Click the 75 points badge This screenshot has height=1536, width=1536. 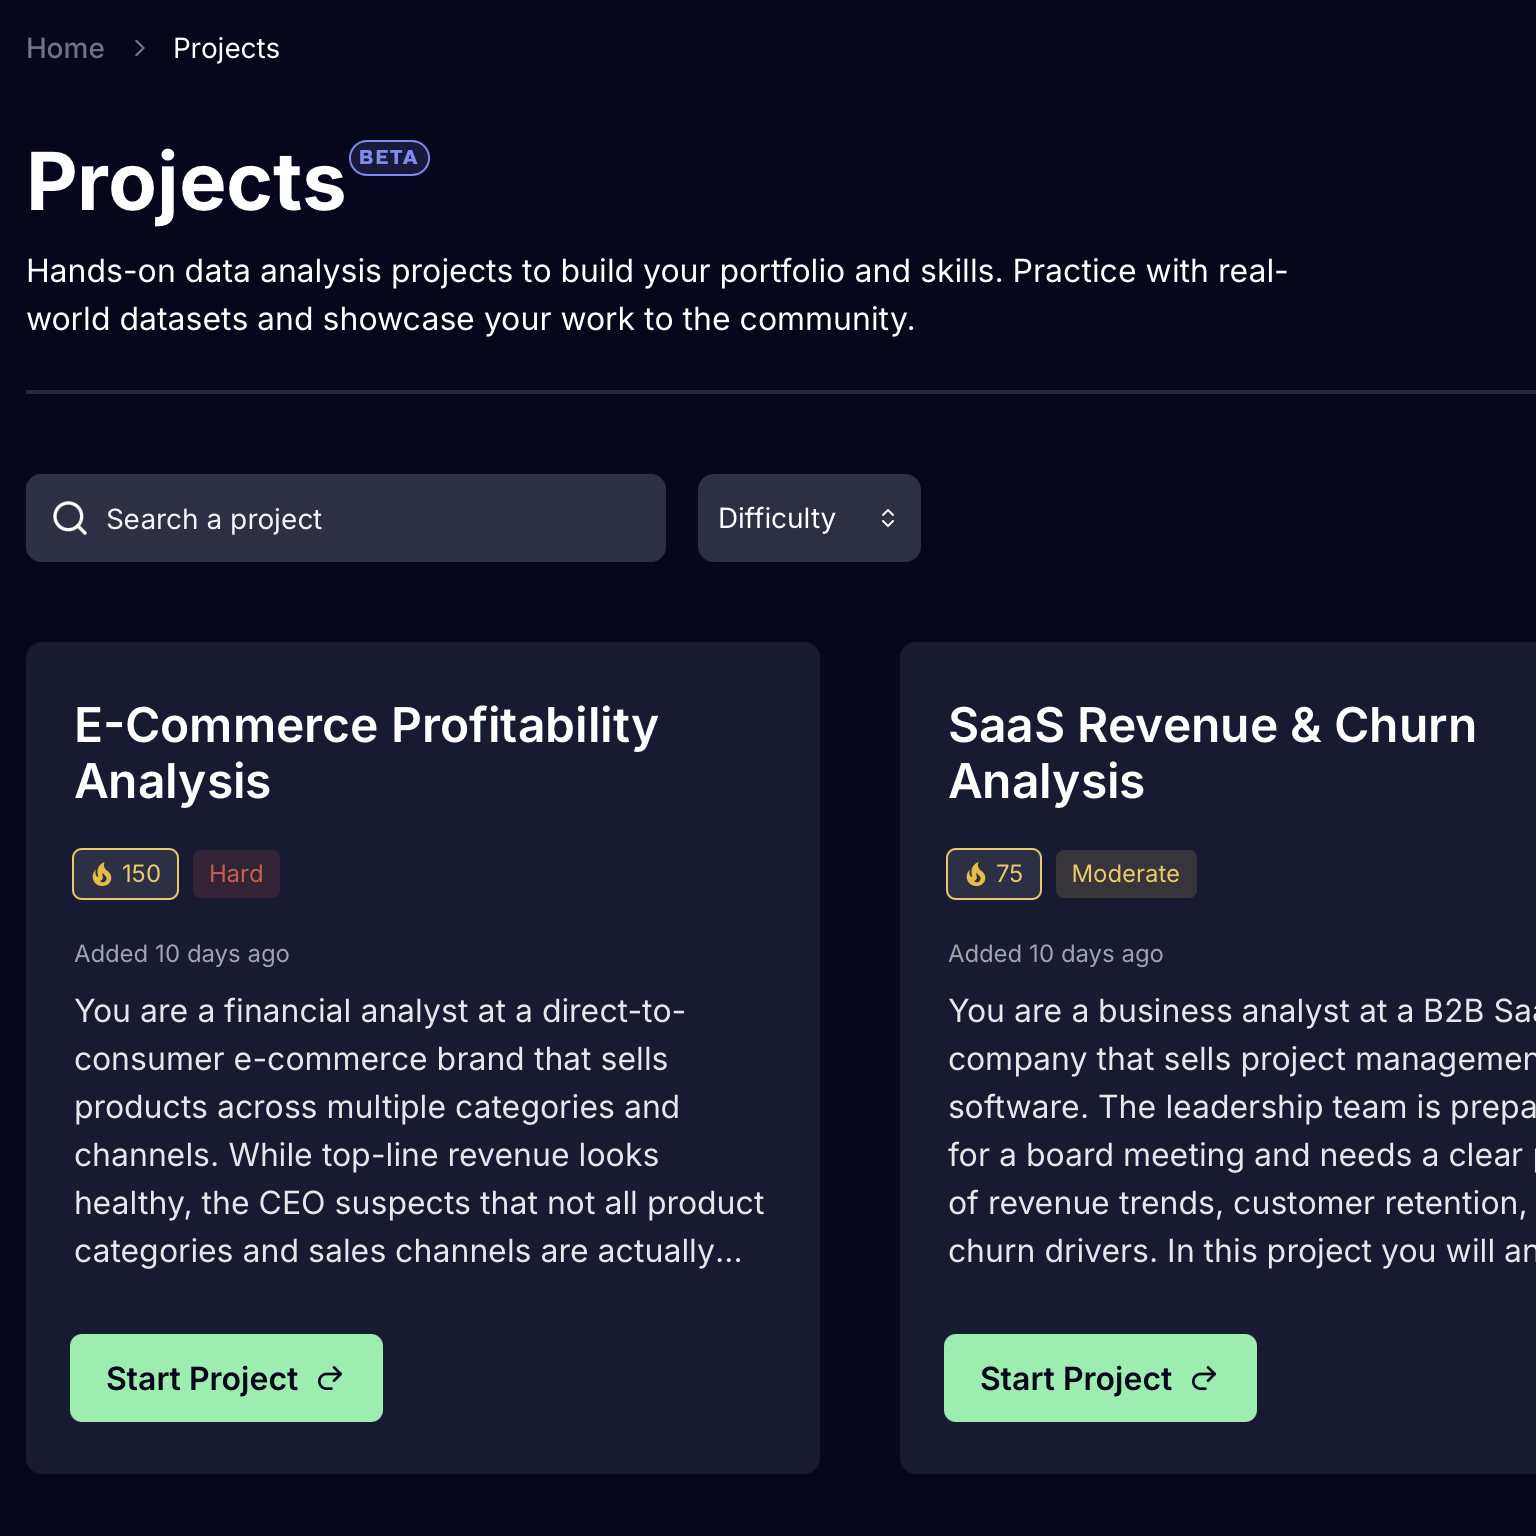coord(994,874)
